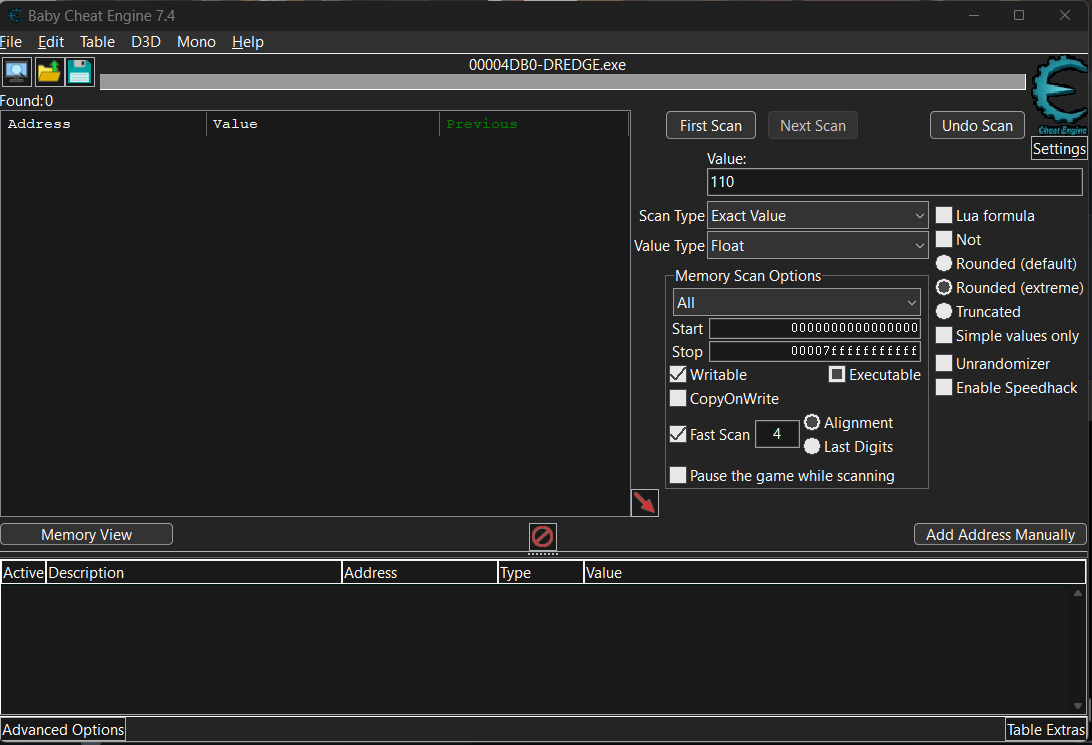The image size is (1092, 745).
Task: Open a cheat table with folder icon
Action: click(x=49, y=72)
